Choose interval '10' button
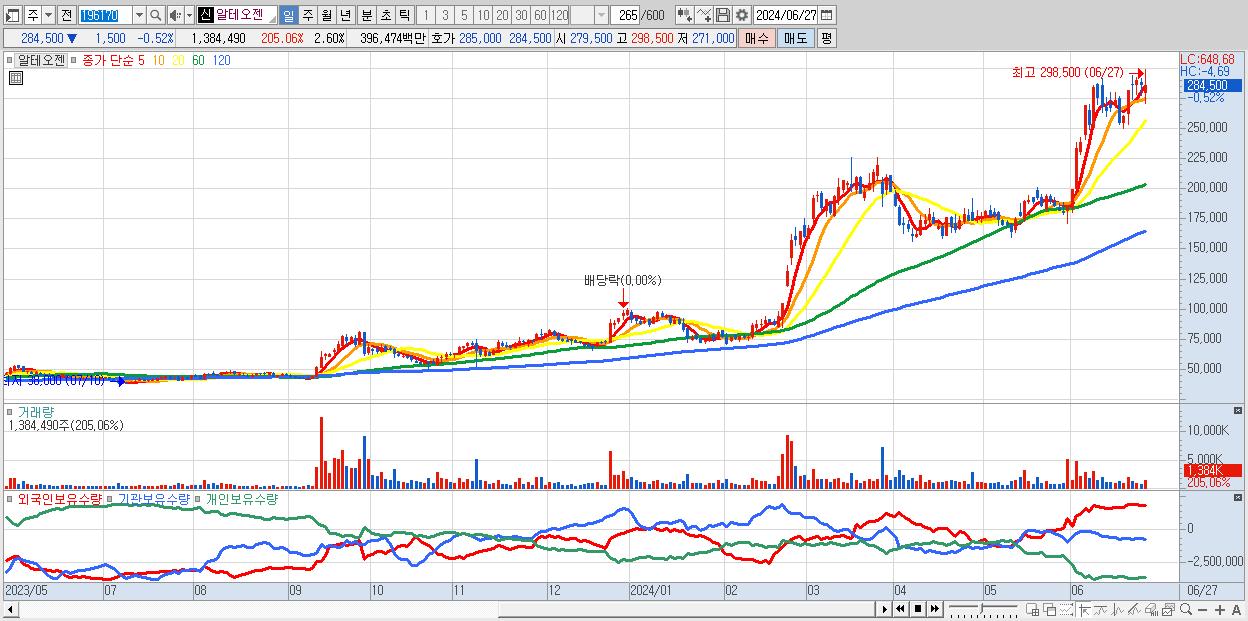 [x=483, y=15]
